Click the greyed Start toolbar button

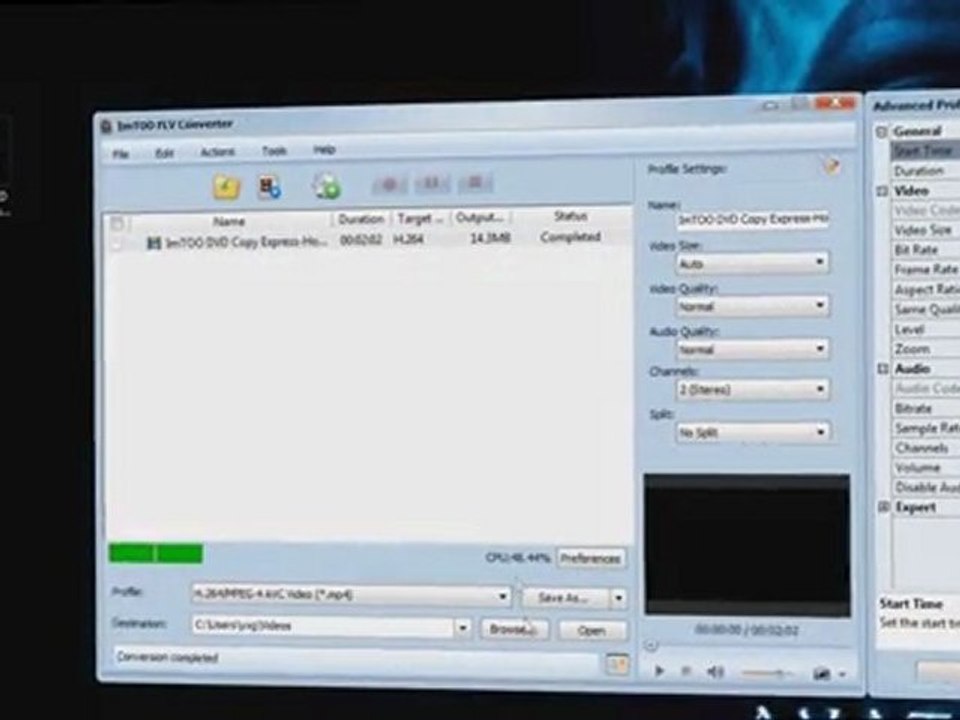point(389,184)
